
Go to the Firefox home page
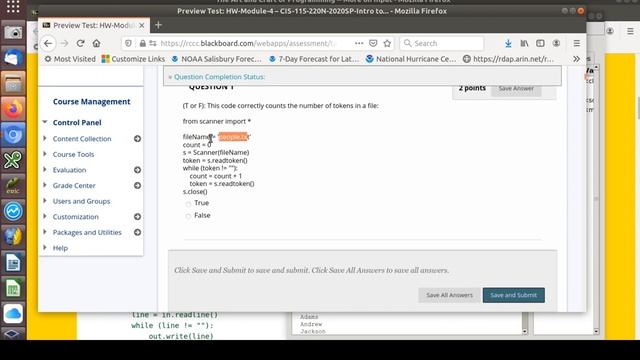pos(96,43)
